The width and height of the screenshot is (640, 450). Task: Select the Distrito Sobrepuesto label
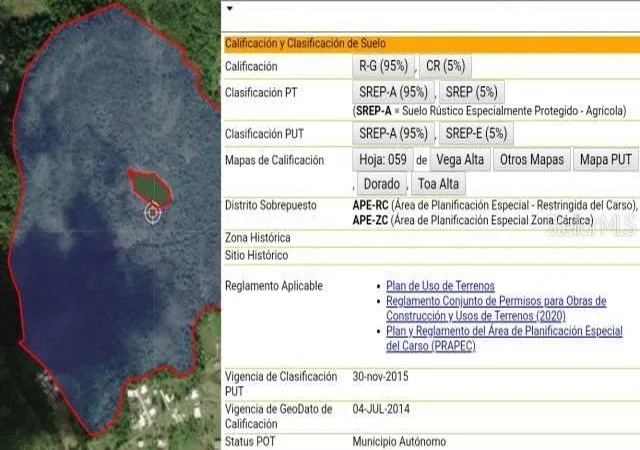point(271,205)
